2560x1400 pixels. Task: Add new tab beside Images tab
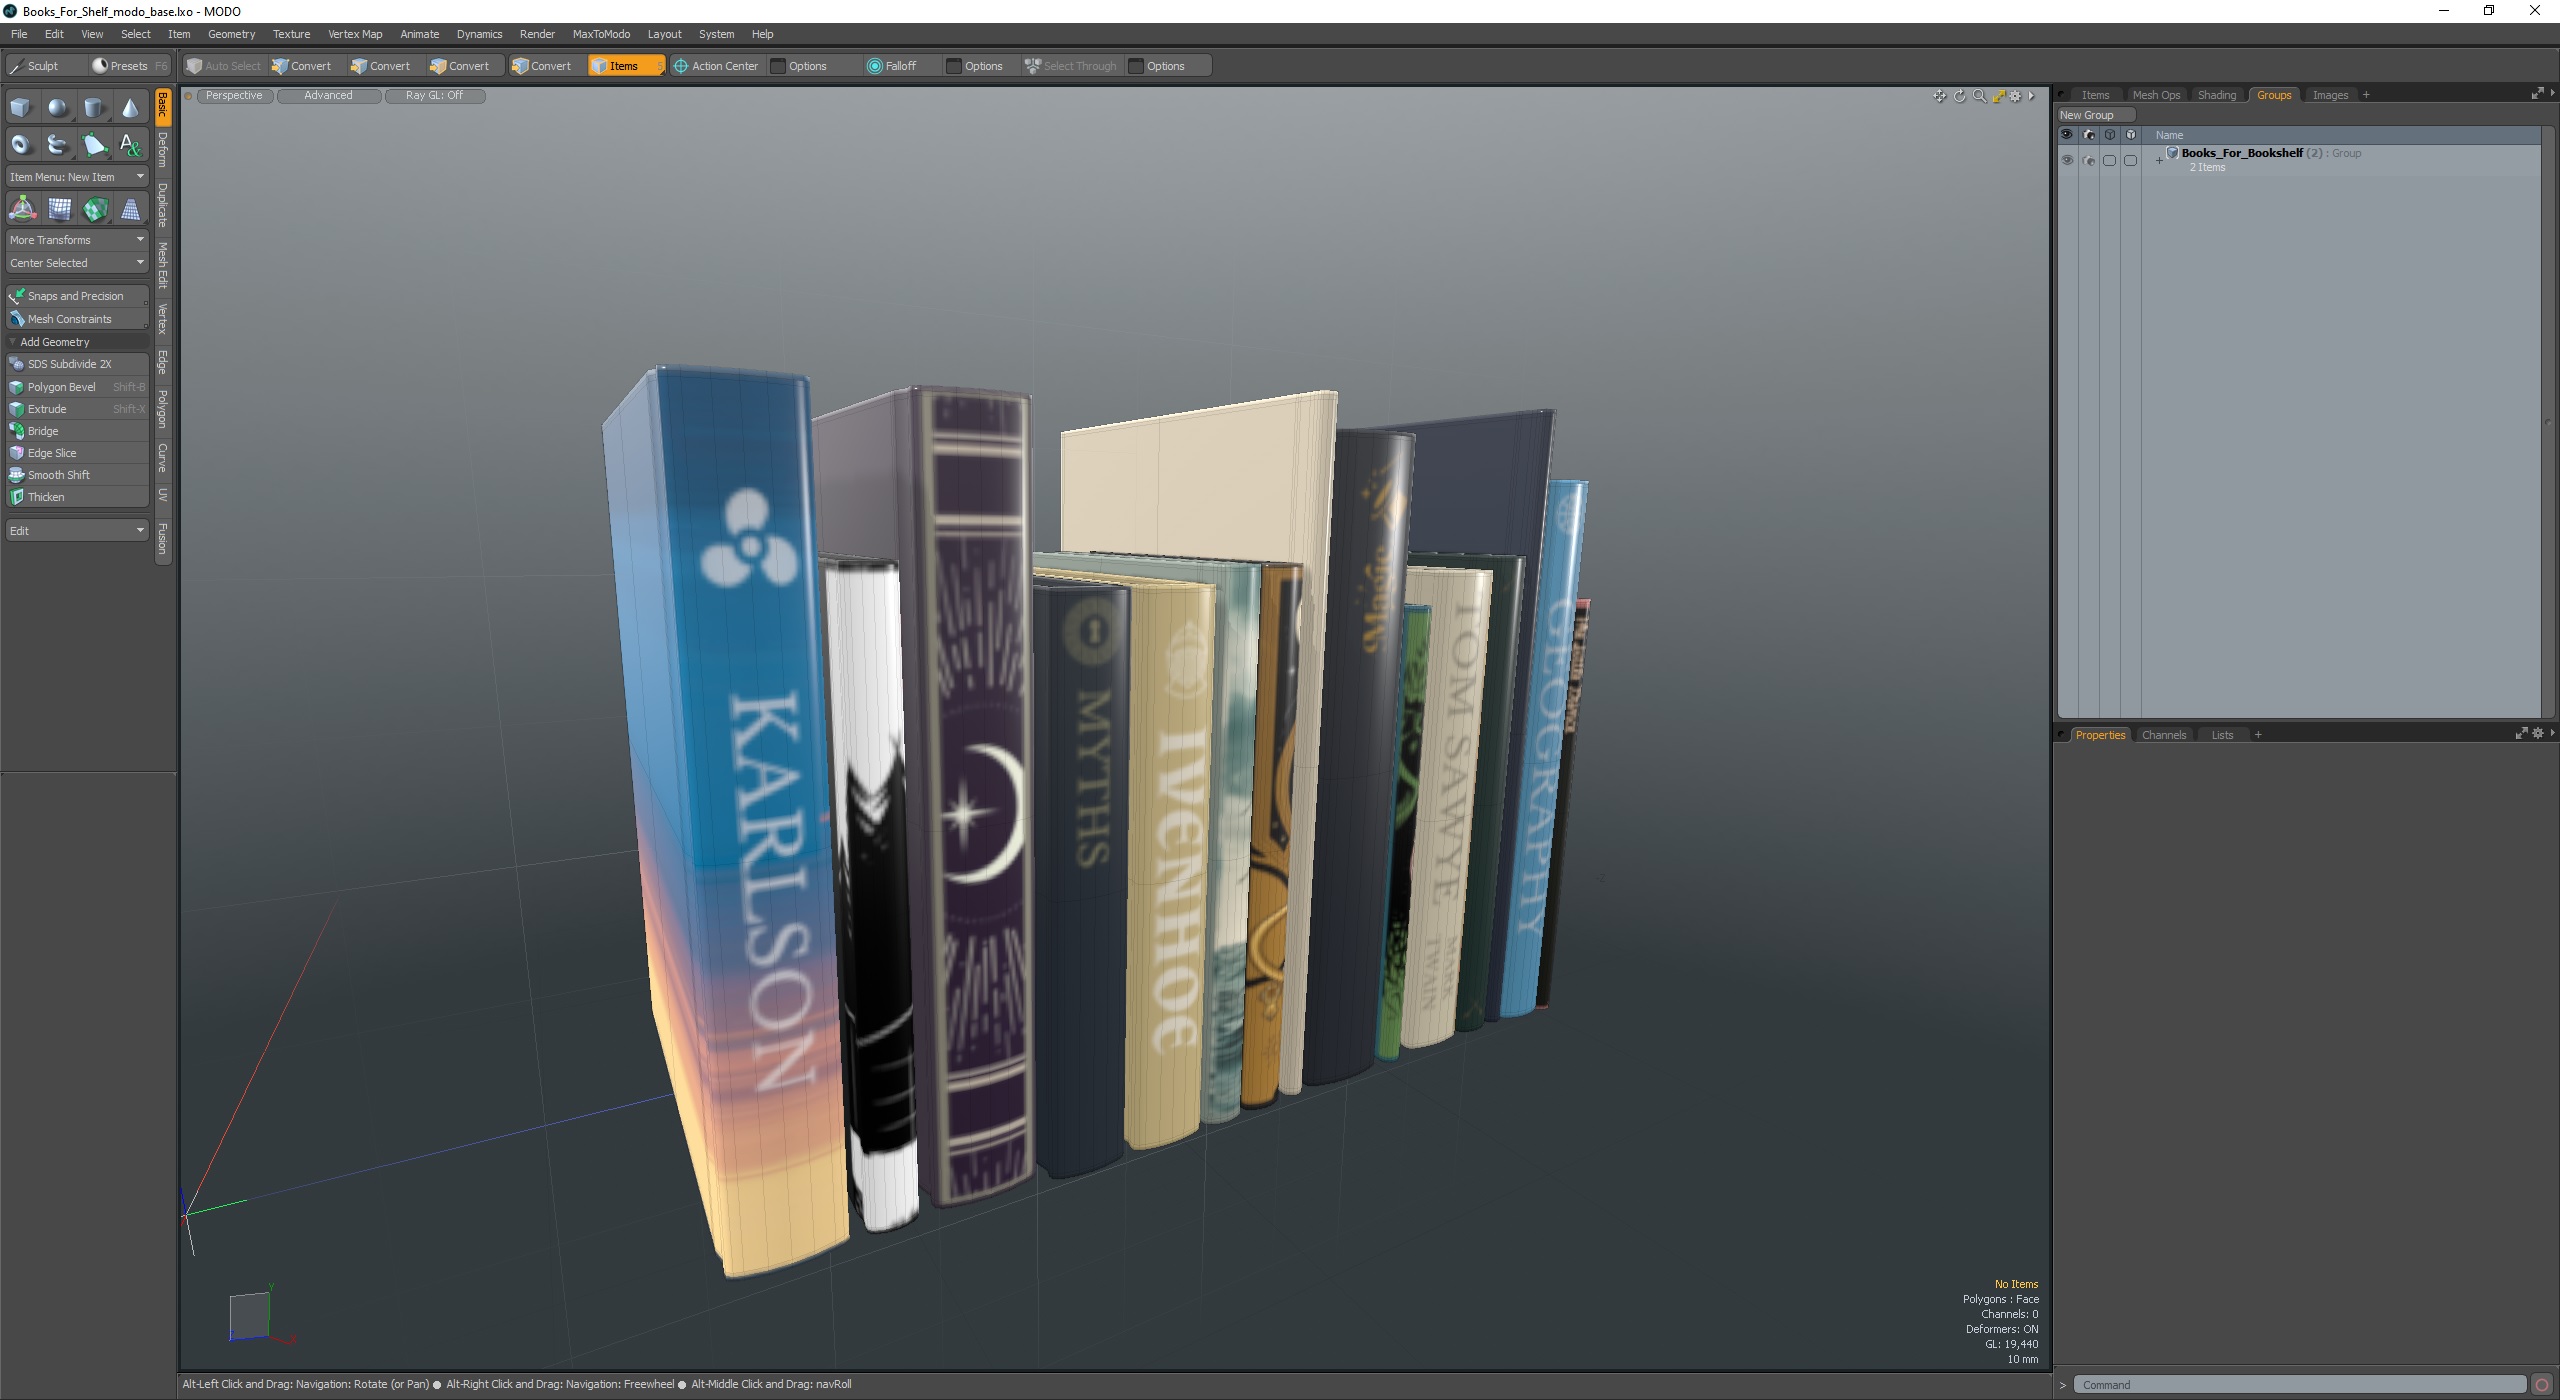[x=2366, y=95]
